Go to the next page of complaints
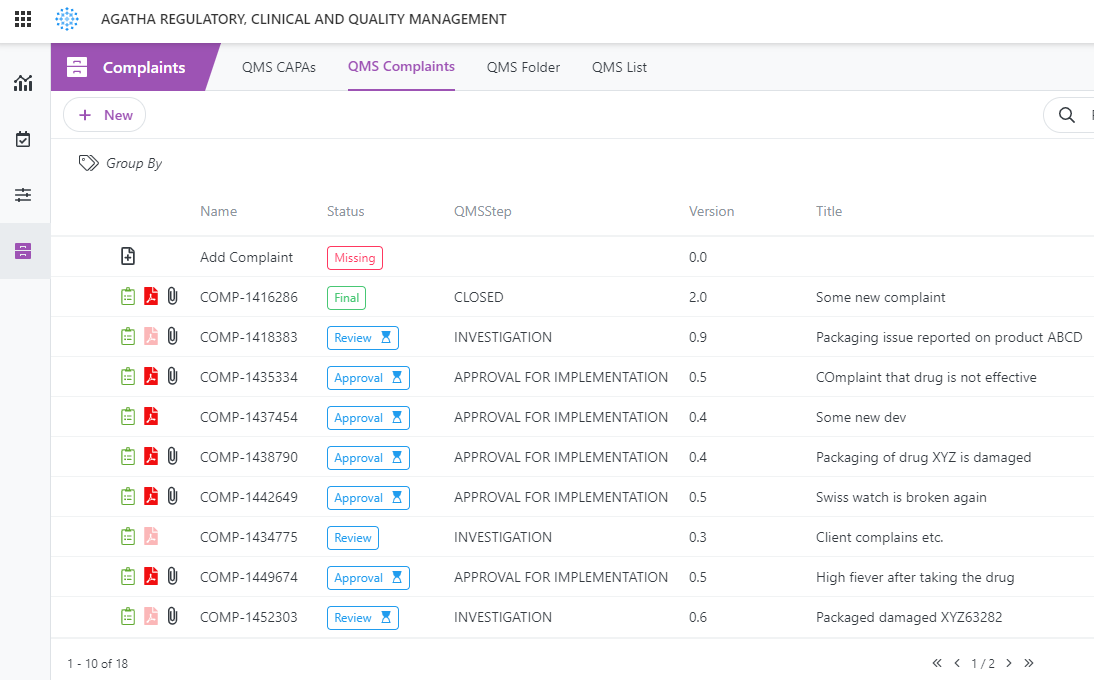The width and height of the screenshot is (1094, 680). point(1009,663)
